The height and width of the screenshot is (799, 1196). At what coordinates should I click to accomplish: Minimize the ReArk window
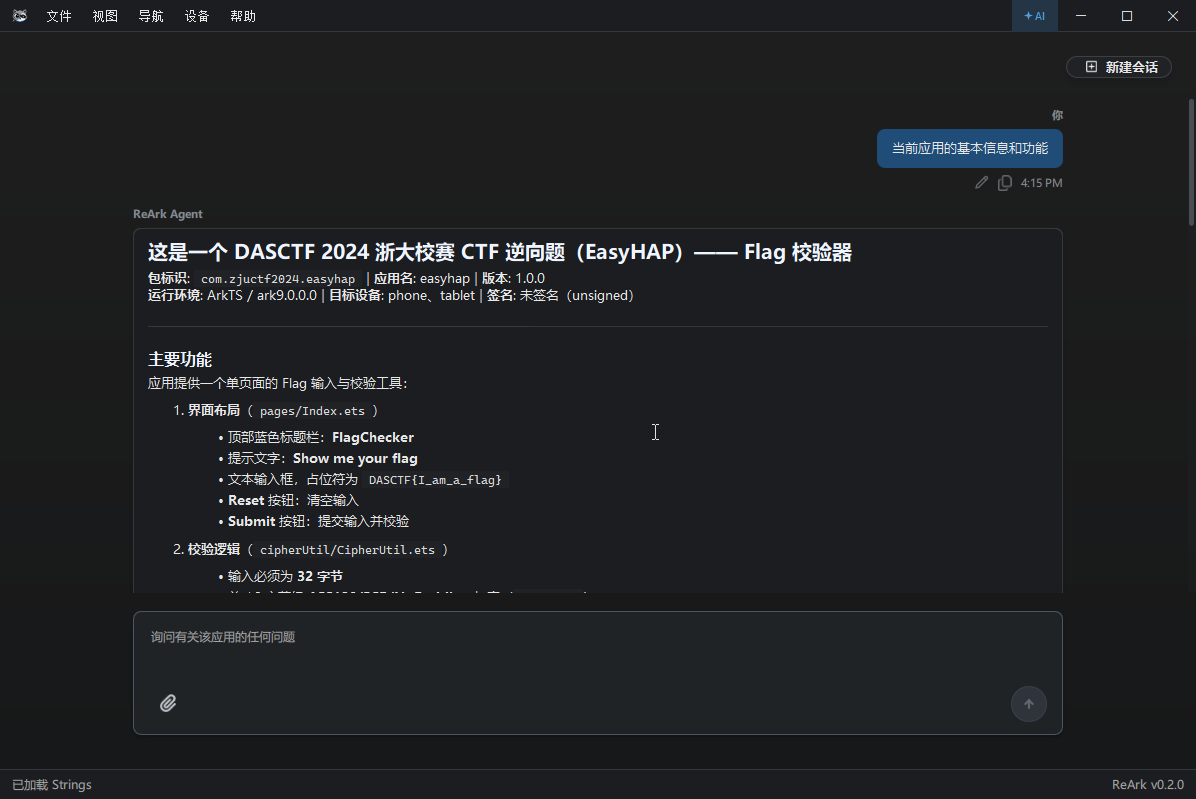tap(1081, 16)
